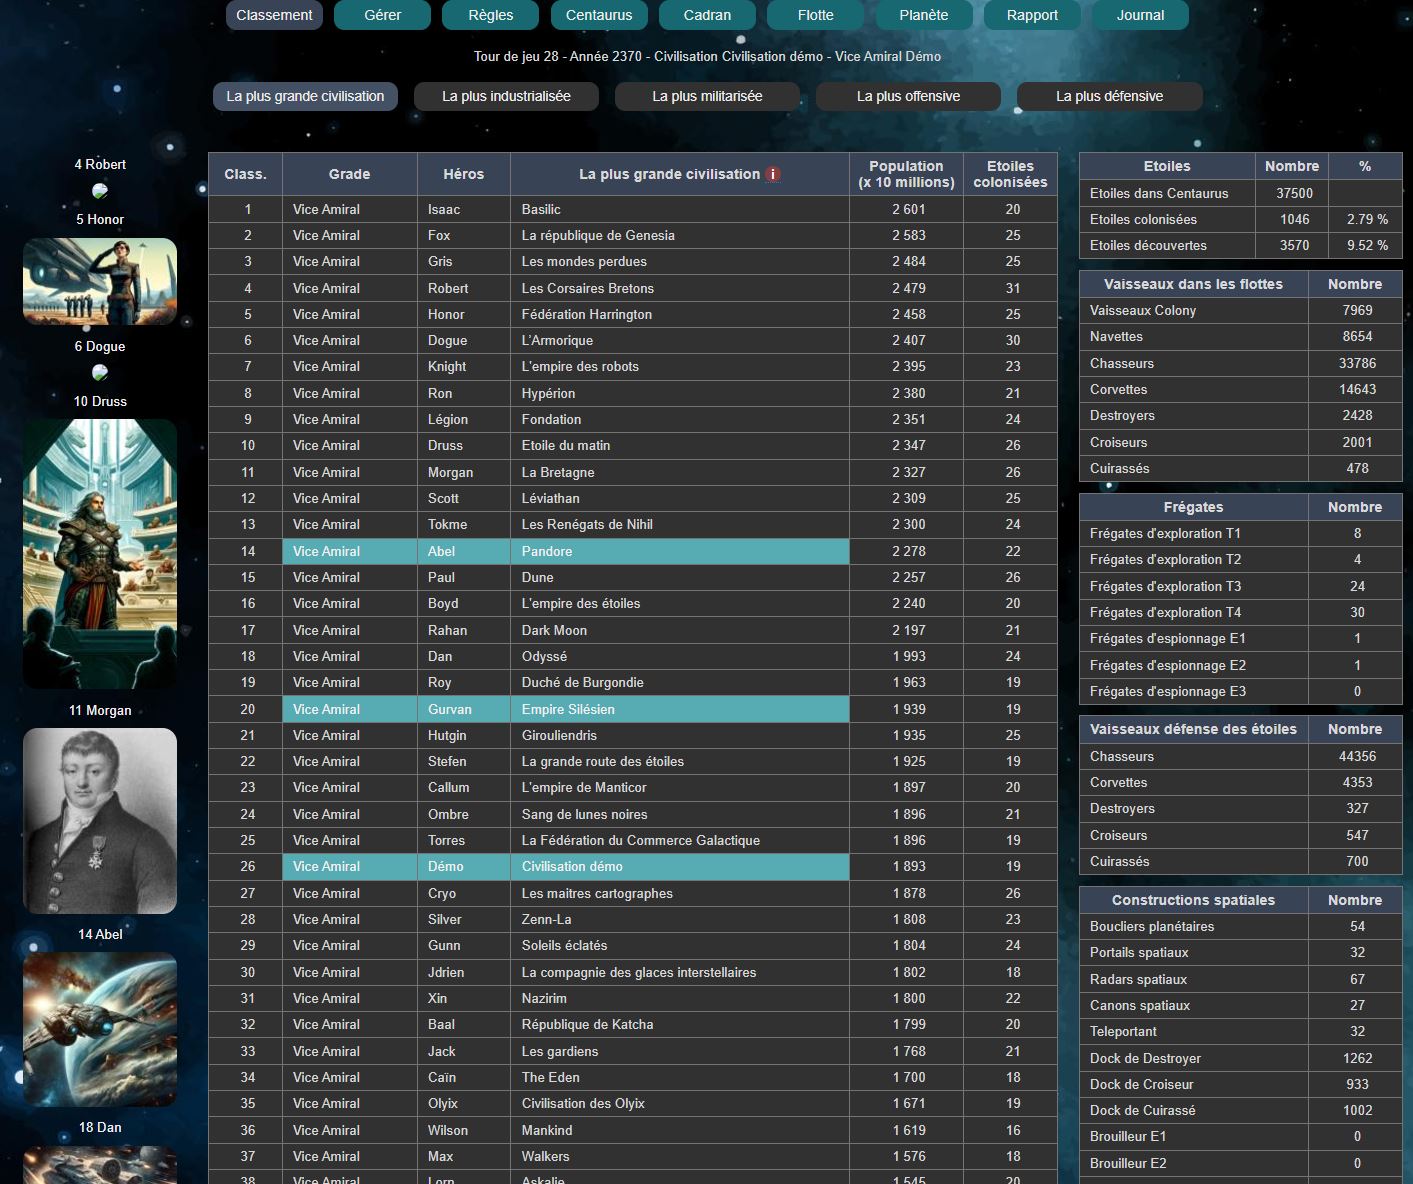Open the Planète tab
This screenshot has width=1413, height=1184.
point(924,15)
